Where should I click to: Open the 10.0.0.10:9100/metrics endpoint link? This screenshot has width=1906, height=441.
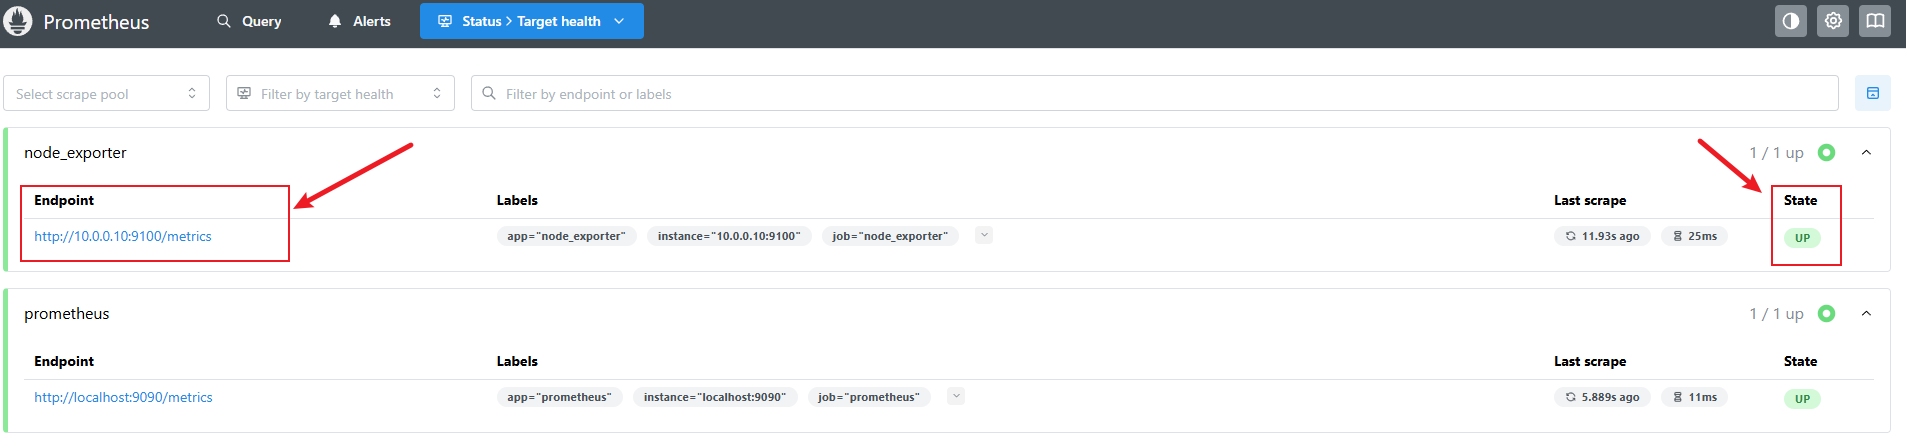click(x=123, y=236)
